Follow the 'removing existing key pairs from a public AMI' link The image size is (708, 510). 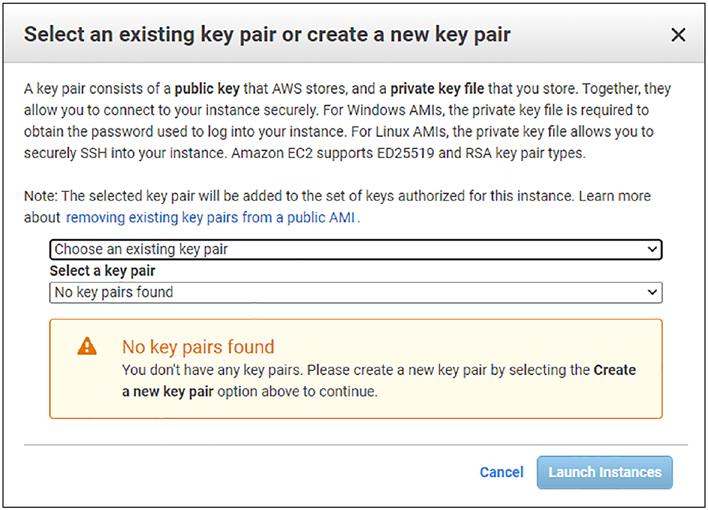click(210, 218)
